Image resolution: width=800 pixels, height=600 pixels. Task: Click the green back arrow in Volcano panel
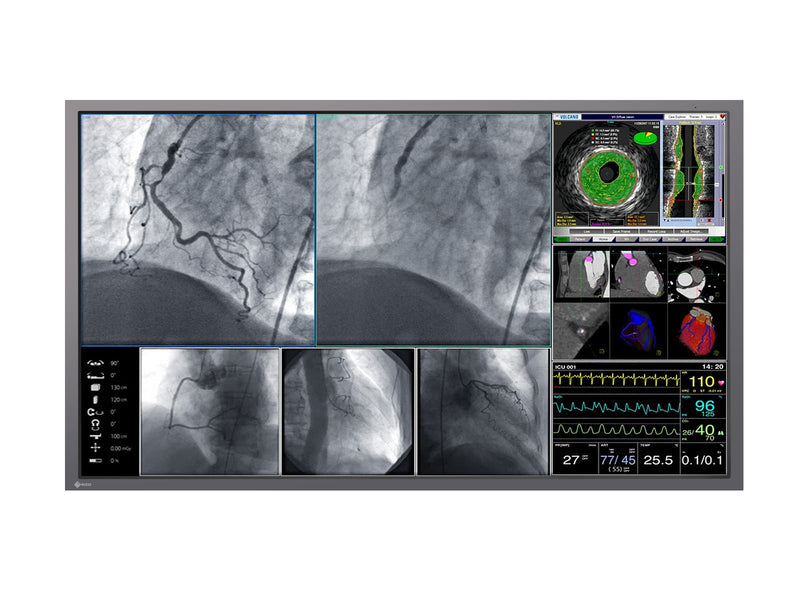[562, 239]
